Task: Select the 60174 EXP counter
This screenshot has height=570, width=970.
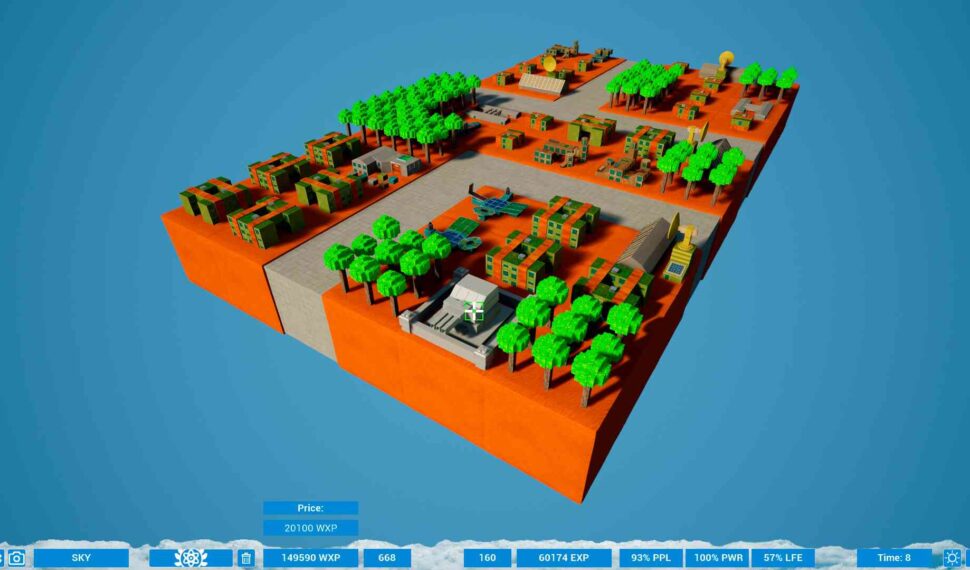Action: click(564, 558)
